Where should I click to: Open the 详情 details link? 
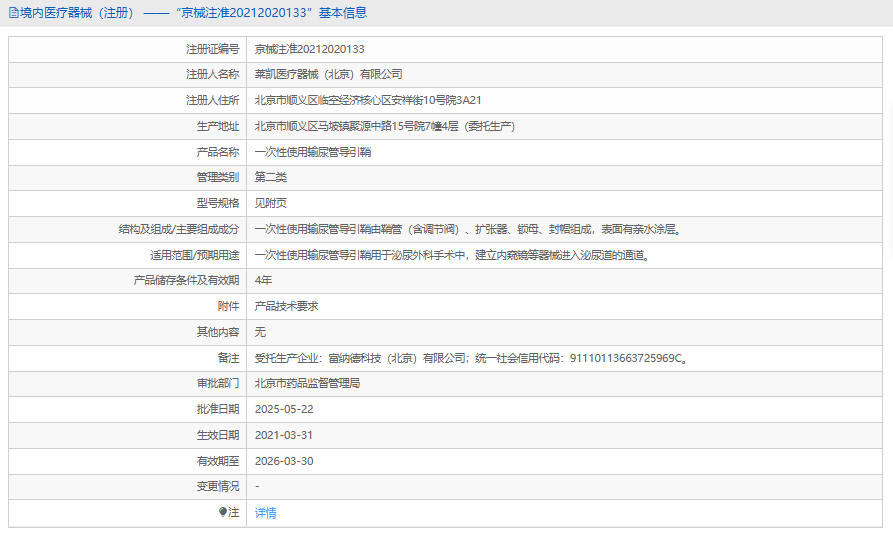coord(265,512)
